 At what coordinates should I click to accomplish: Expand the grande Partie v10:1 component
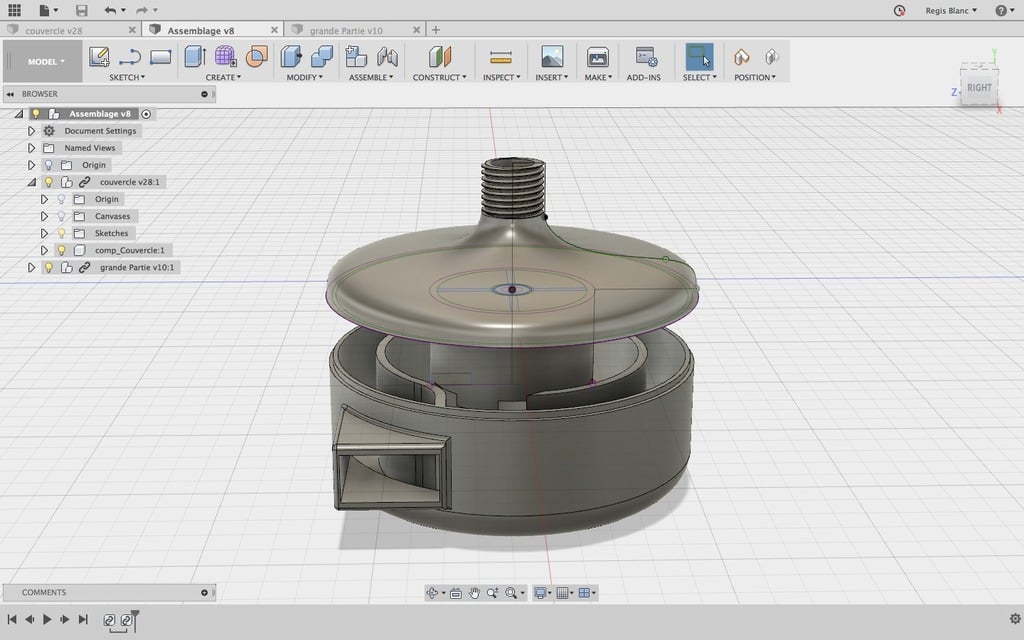tap(31, 266)
